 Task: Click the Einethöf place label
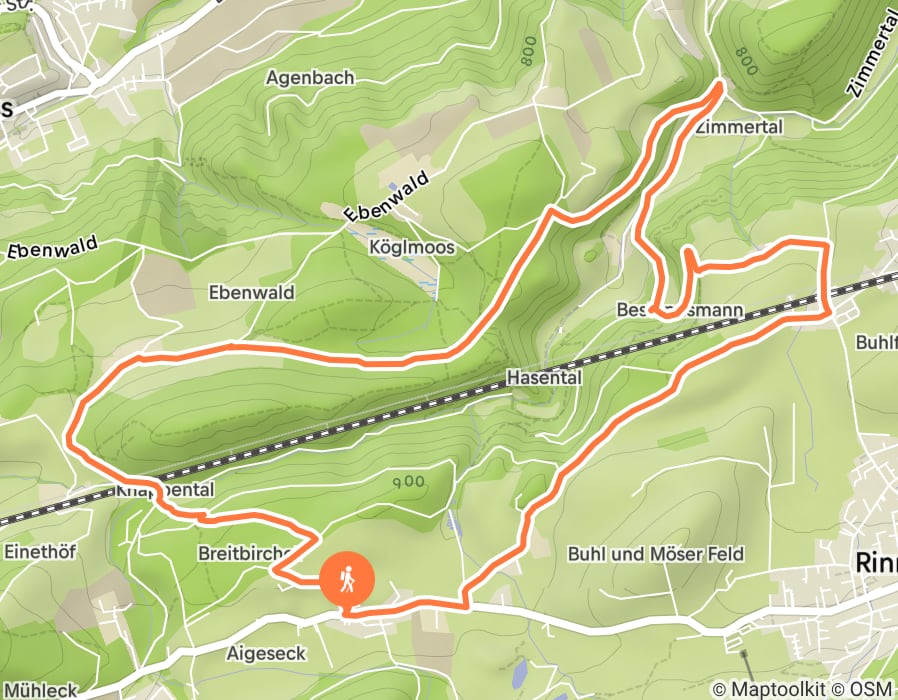pyautogui.click(x=40, y=552)
